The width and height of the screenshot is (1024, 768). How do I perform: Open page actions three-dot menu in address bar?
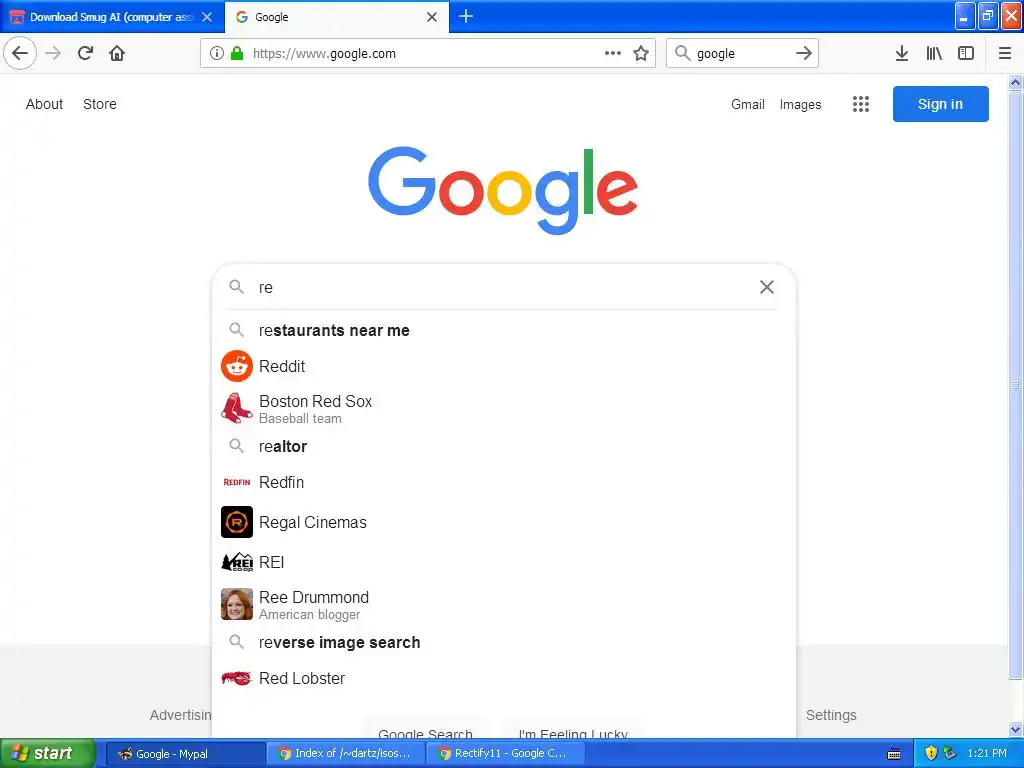point(613,54)
